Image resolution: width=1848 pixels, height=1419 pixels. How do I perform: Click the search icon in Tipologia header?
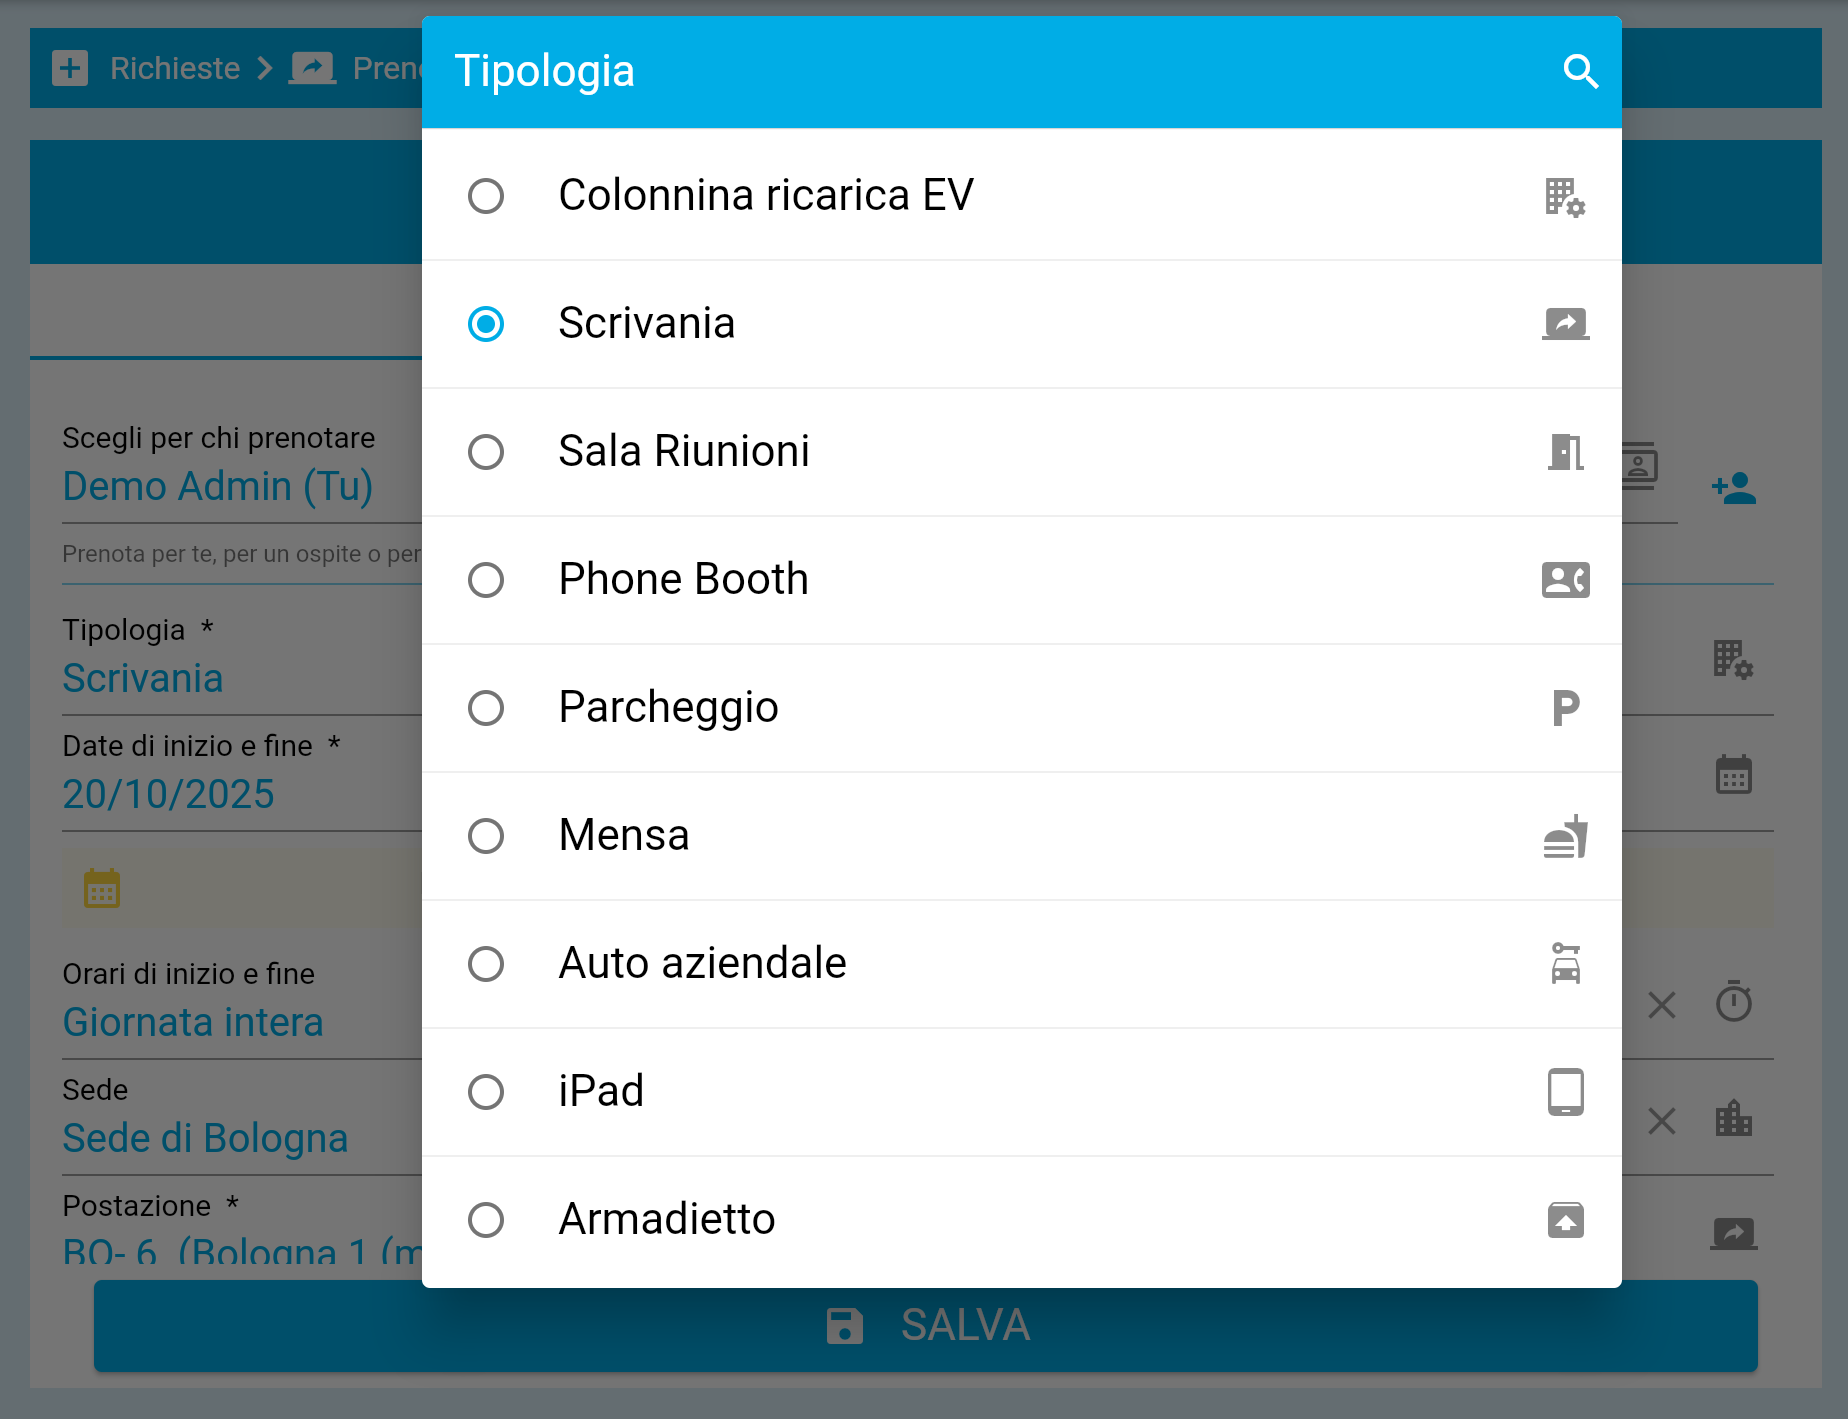1580,71
